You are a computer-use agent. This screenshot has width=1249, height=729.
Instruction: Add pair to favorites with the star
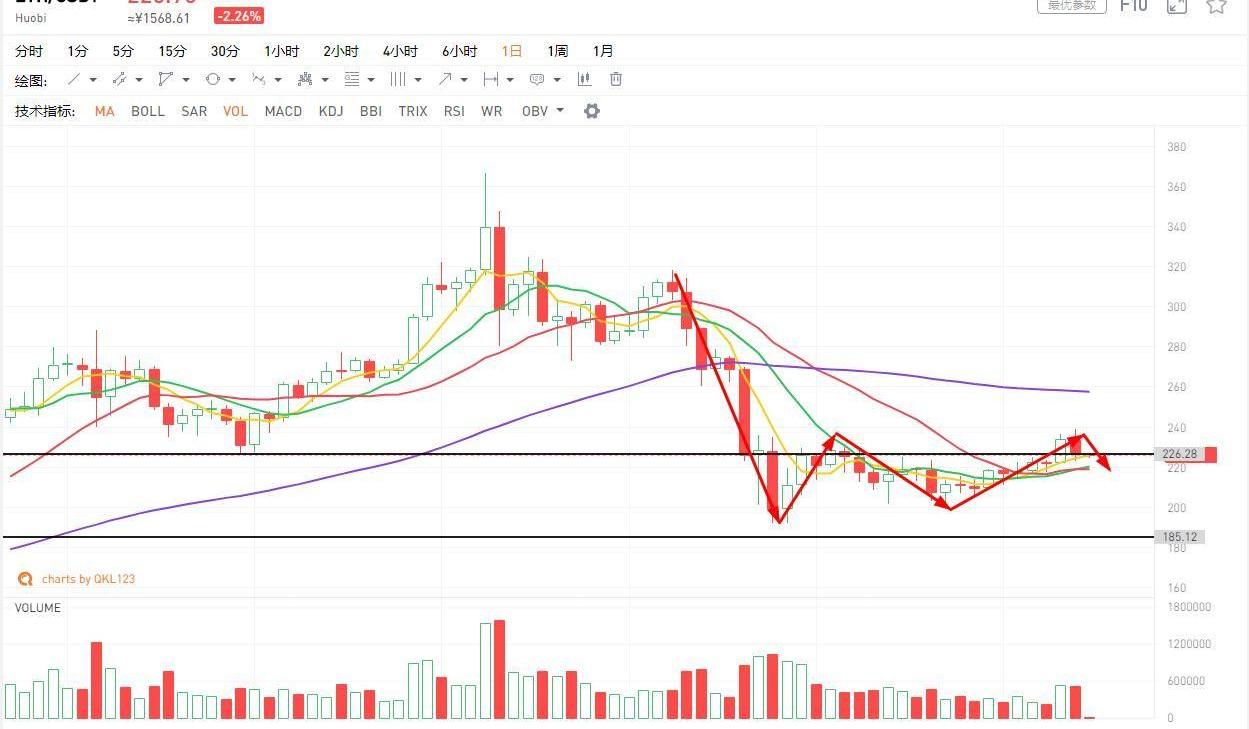click(x=1216, y=6)
